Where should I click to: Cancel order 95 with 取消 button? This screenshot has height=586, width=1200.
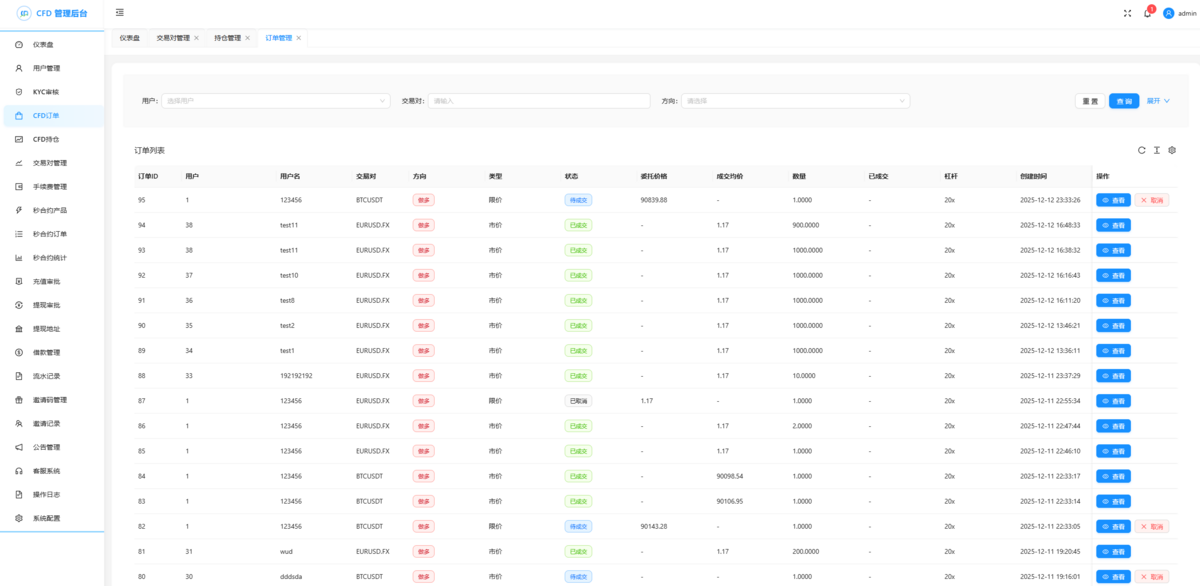point(1151,200)
